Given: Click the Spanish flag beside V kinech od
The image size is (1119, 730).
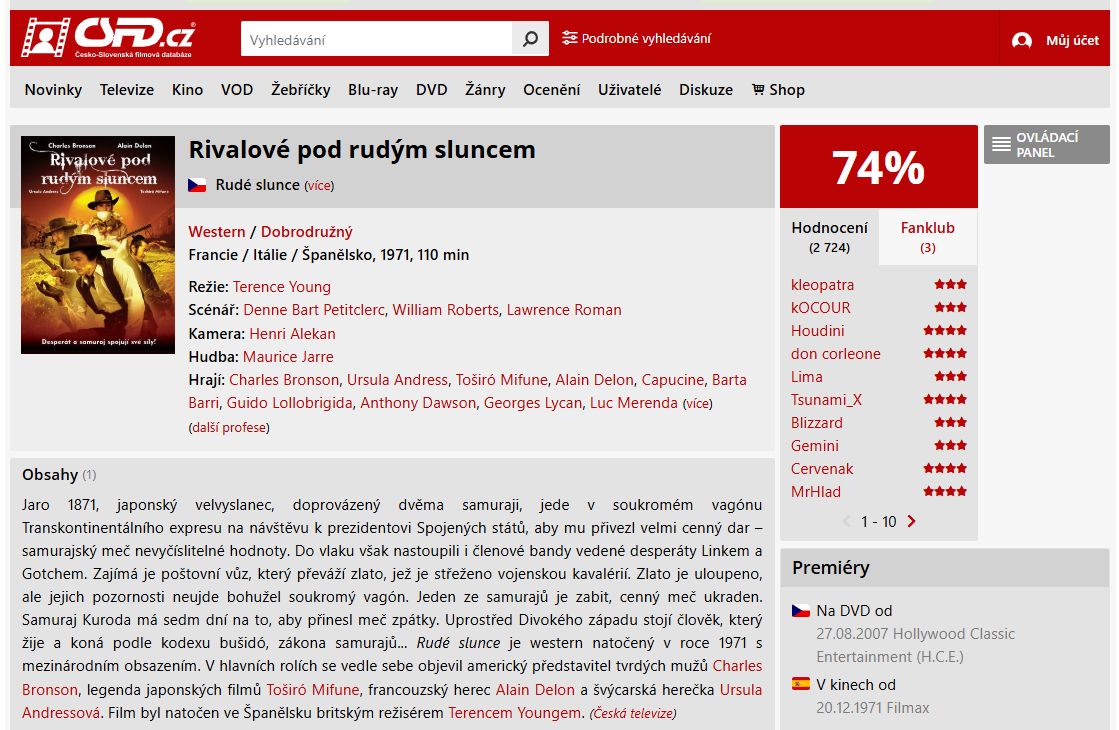Looking at the screenshot, I should click(801, 684).
